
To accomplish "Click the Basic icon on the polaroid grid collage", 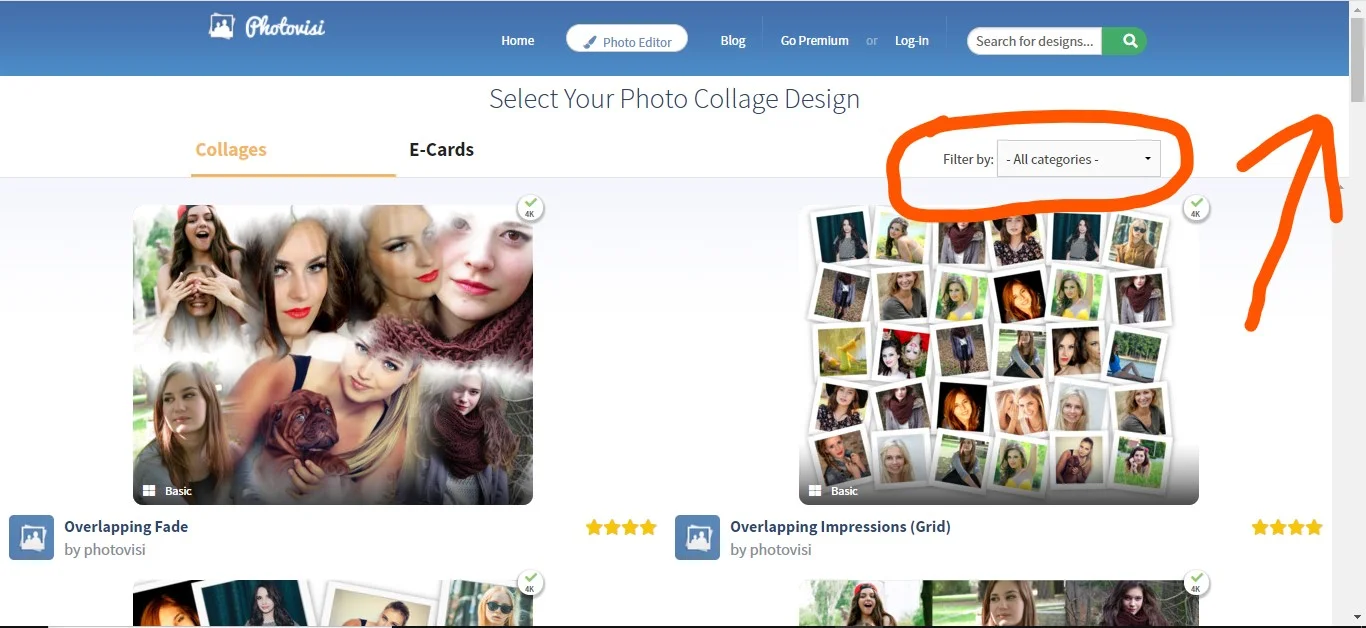I will (817, 490).
